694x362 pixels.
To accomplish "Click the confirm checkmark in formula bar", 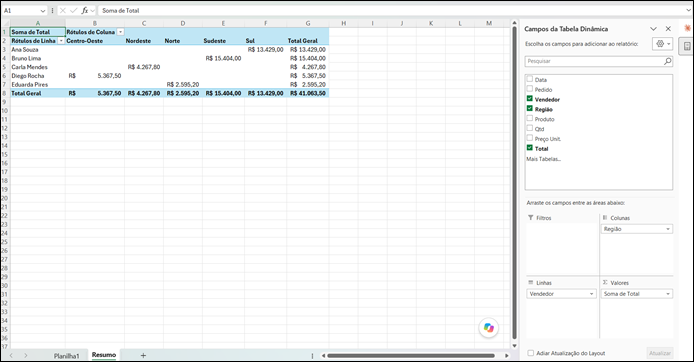I will pos(73,10).
